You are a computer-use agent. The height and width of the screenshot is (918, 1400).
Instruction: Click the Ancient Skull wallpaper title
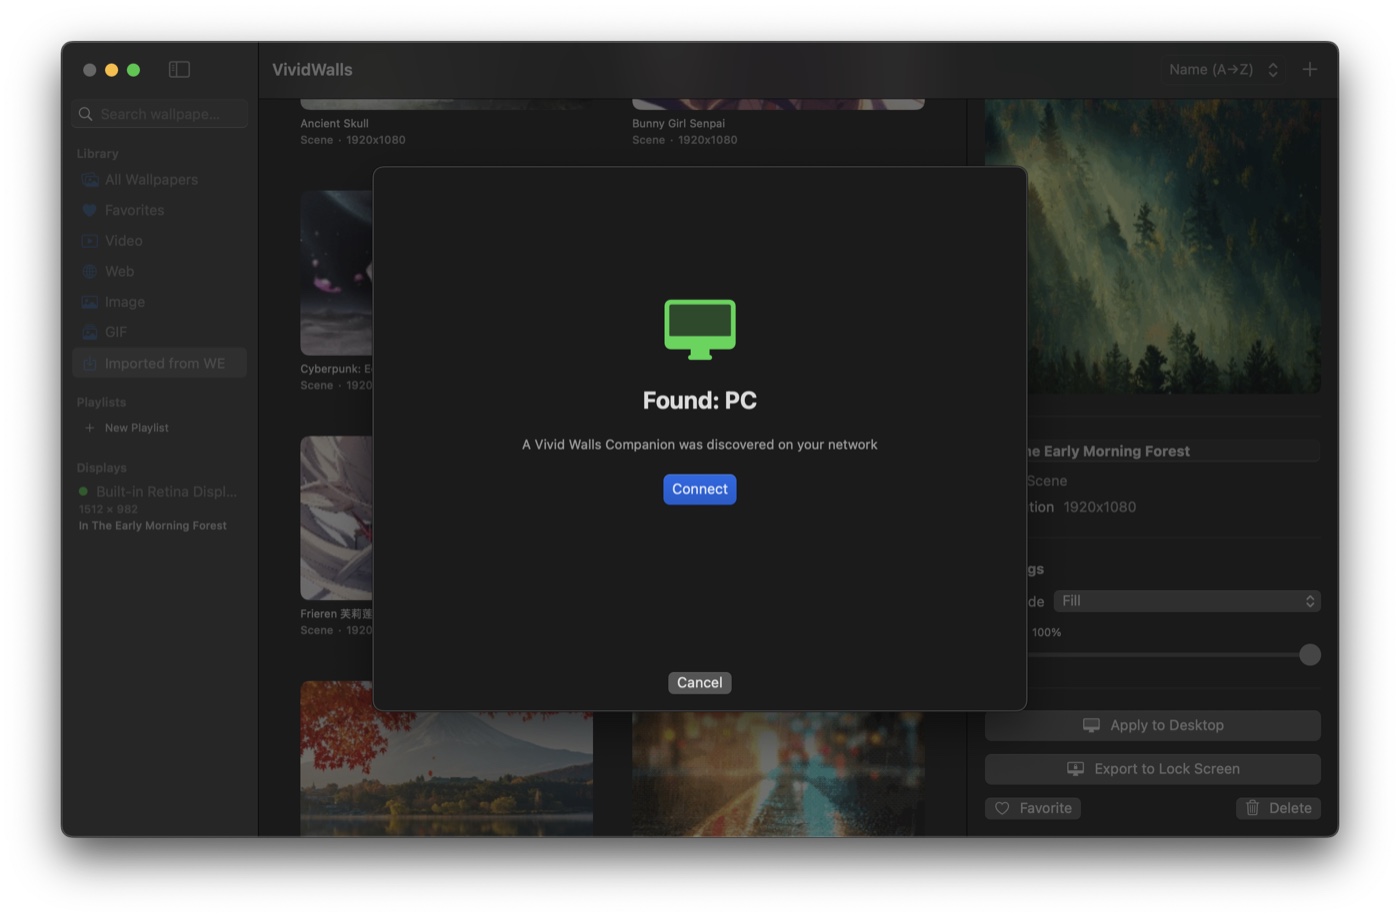[334, 124]
